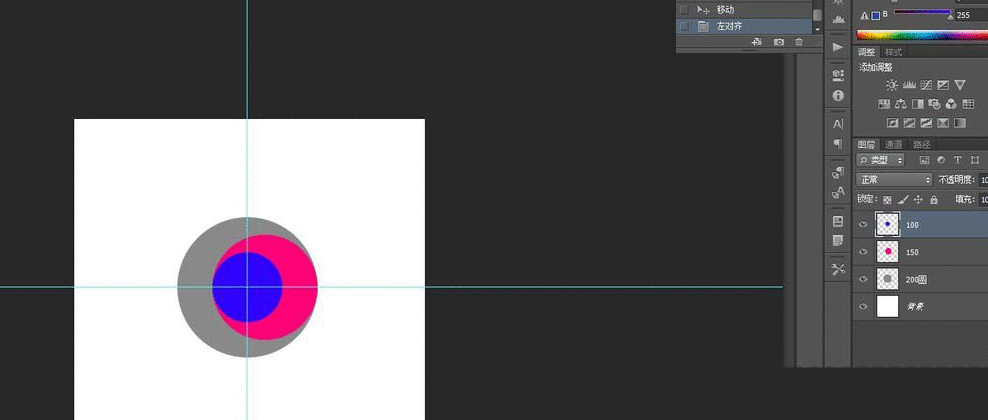Hide the layer named 150
988x420 pixels.
coord(863,252)
